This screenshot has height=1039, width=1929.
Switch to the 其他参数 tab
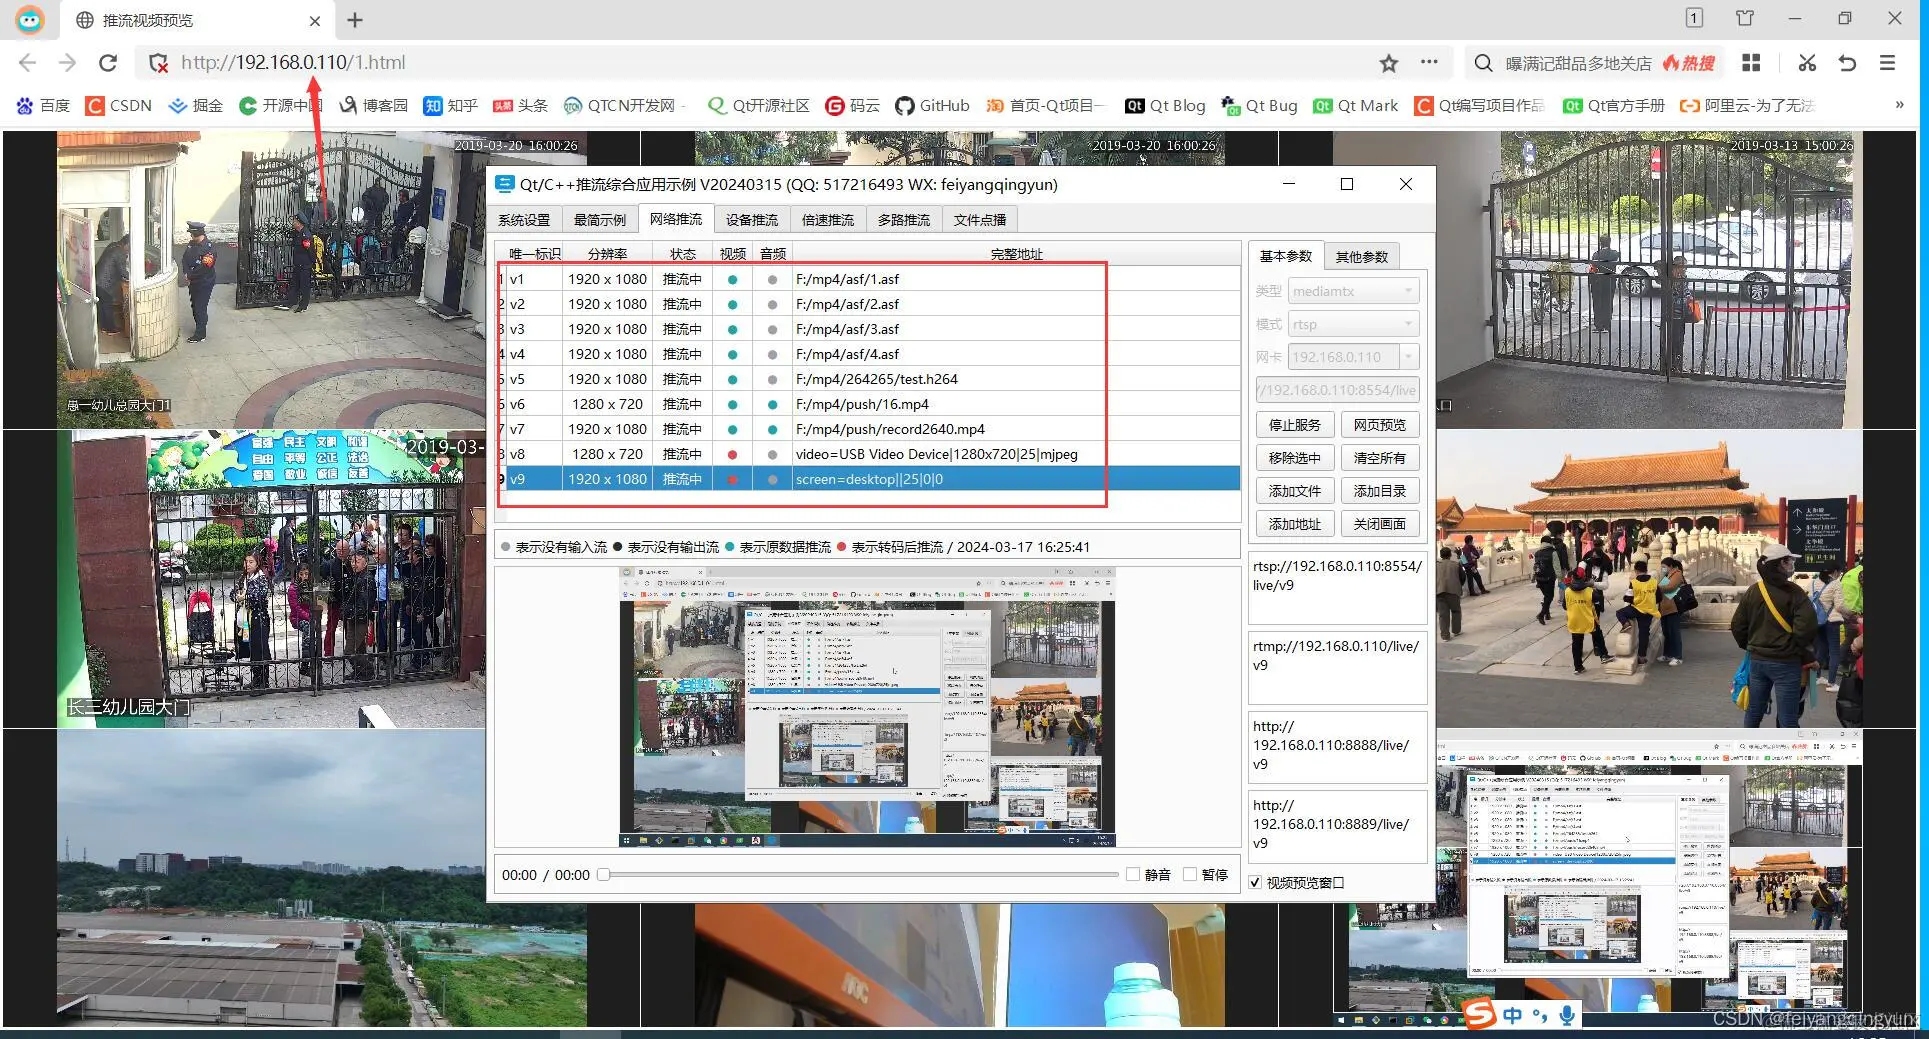pyautogui.click(x=1362, y=256)
